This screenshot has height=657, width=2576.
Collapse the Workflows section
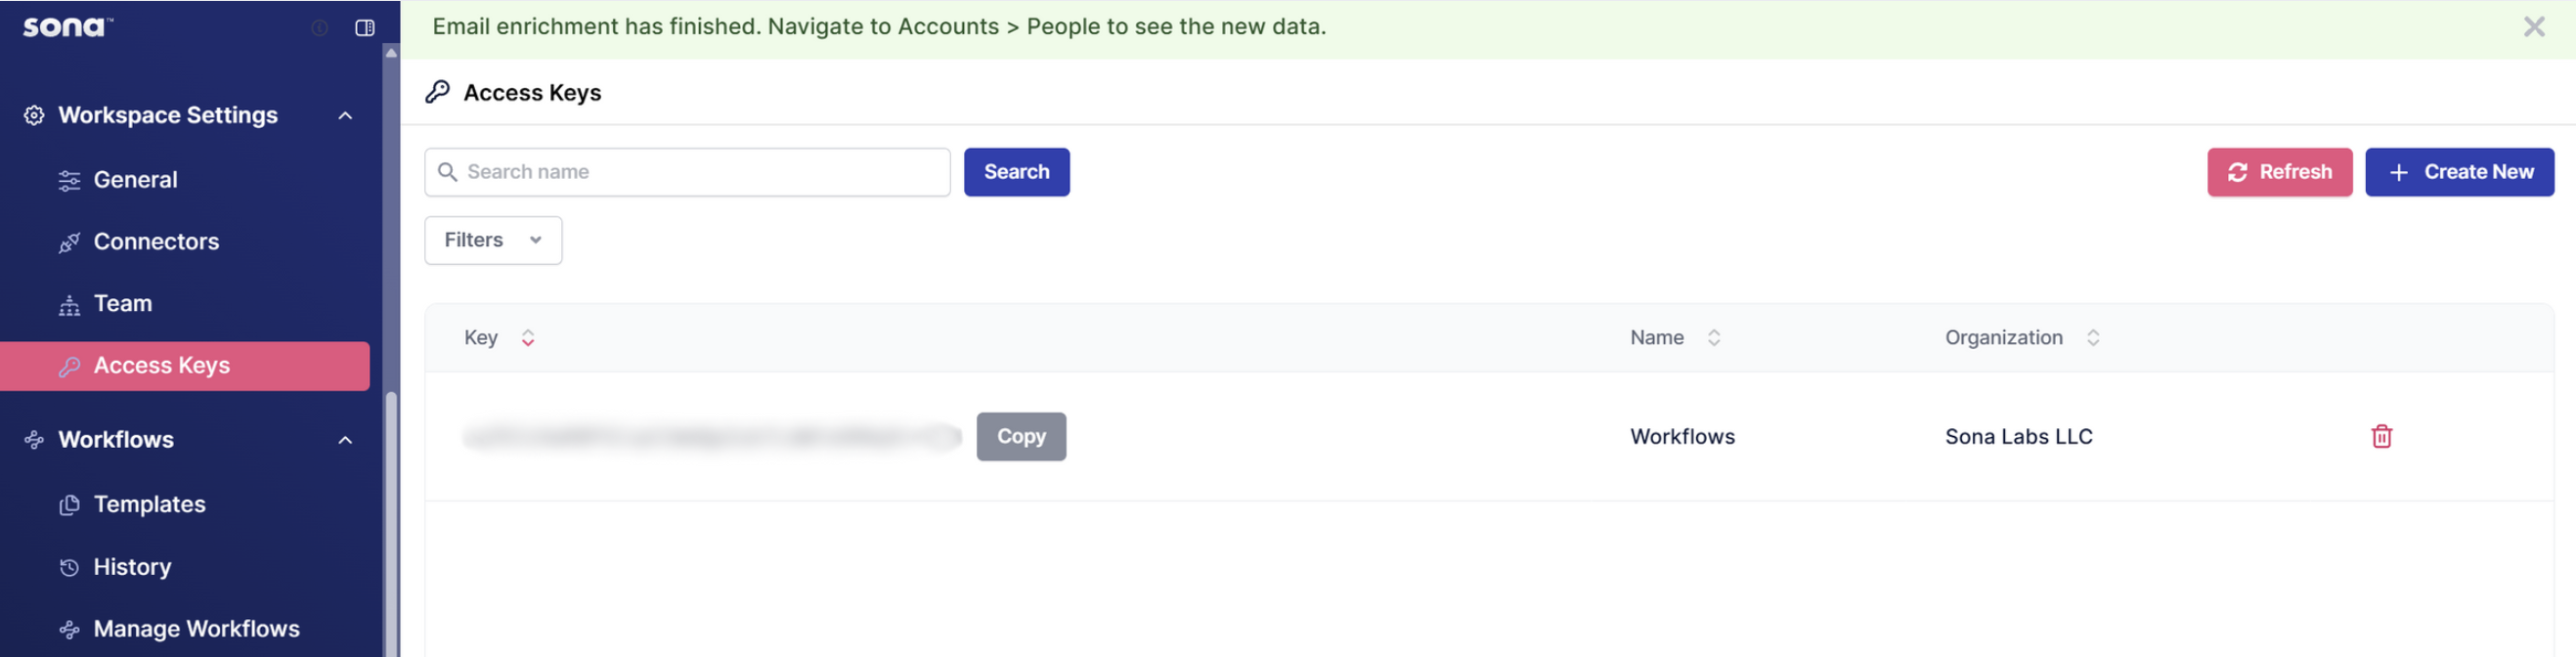(345, 439)
